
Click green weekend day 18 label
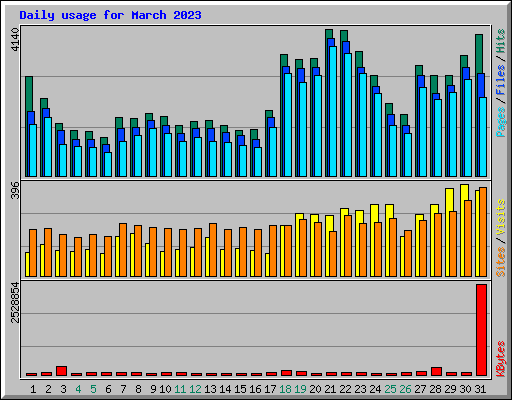(x=285, y=389)
